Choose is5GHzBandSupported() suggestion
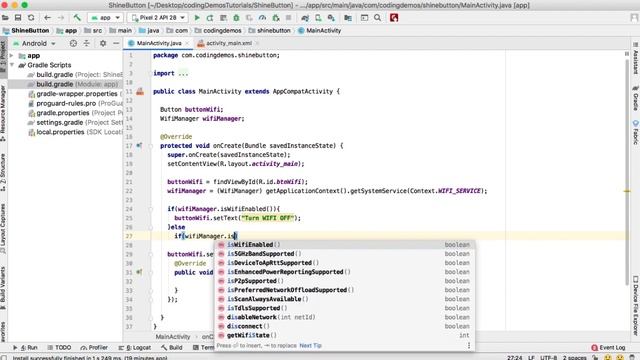Image resolution: width=640 pixels, height=360 pixels. (344, 253)
